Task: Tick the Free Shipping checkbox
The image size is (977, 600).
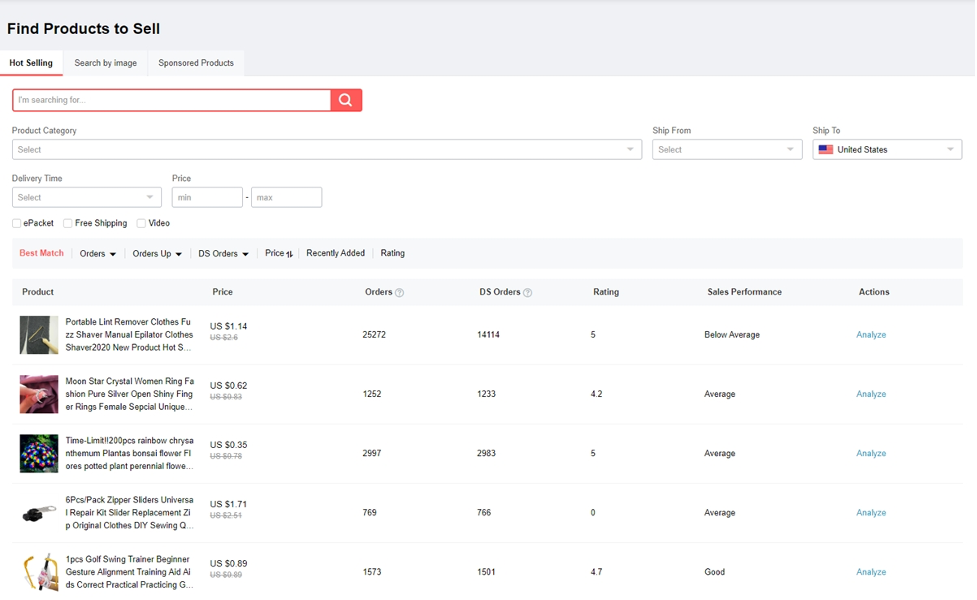Action: pyautogui.click(x=68, y=223)
